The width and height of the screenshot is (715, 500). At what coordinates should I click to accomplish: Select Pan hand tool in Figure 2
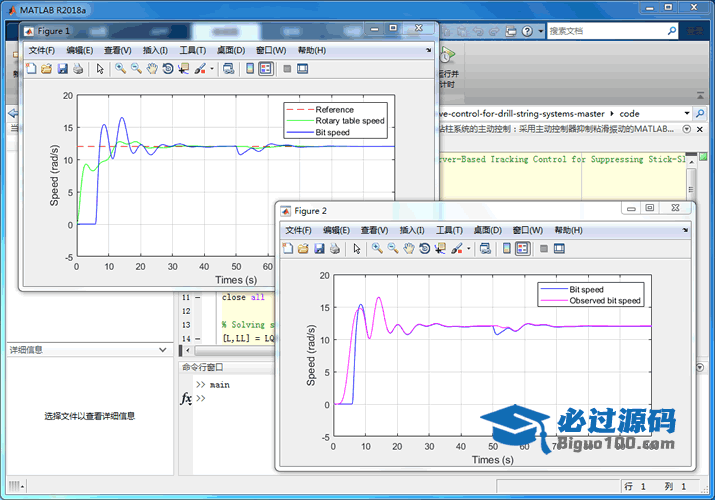click(409, 248)
